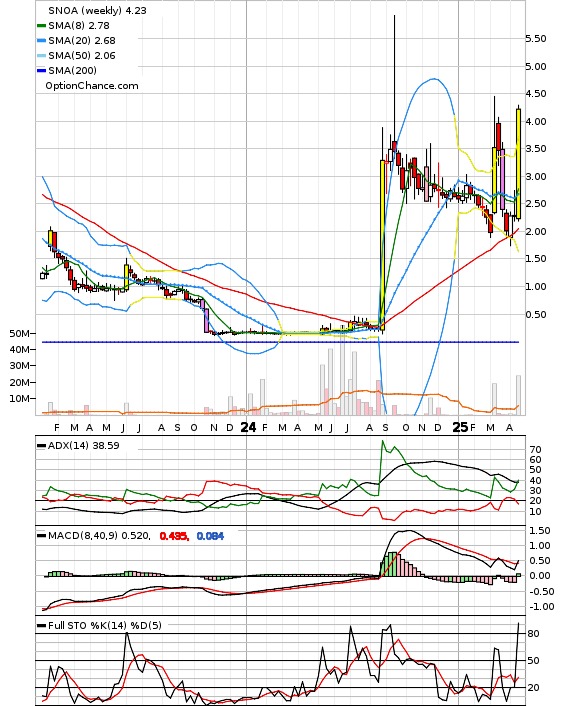This screenshot has height=706, width=566.
Task: Click the blue 0.084 MACD histogram value
Action: pos(210,536)
